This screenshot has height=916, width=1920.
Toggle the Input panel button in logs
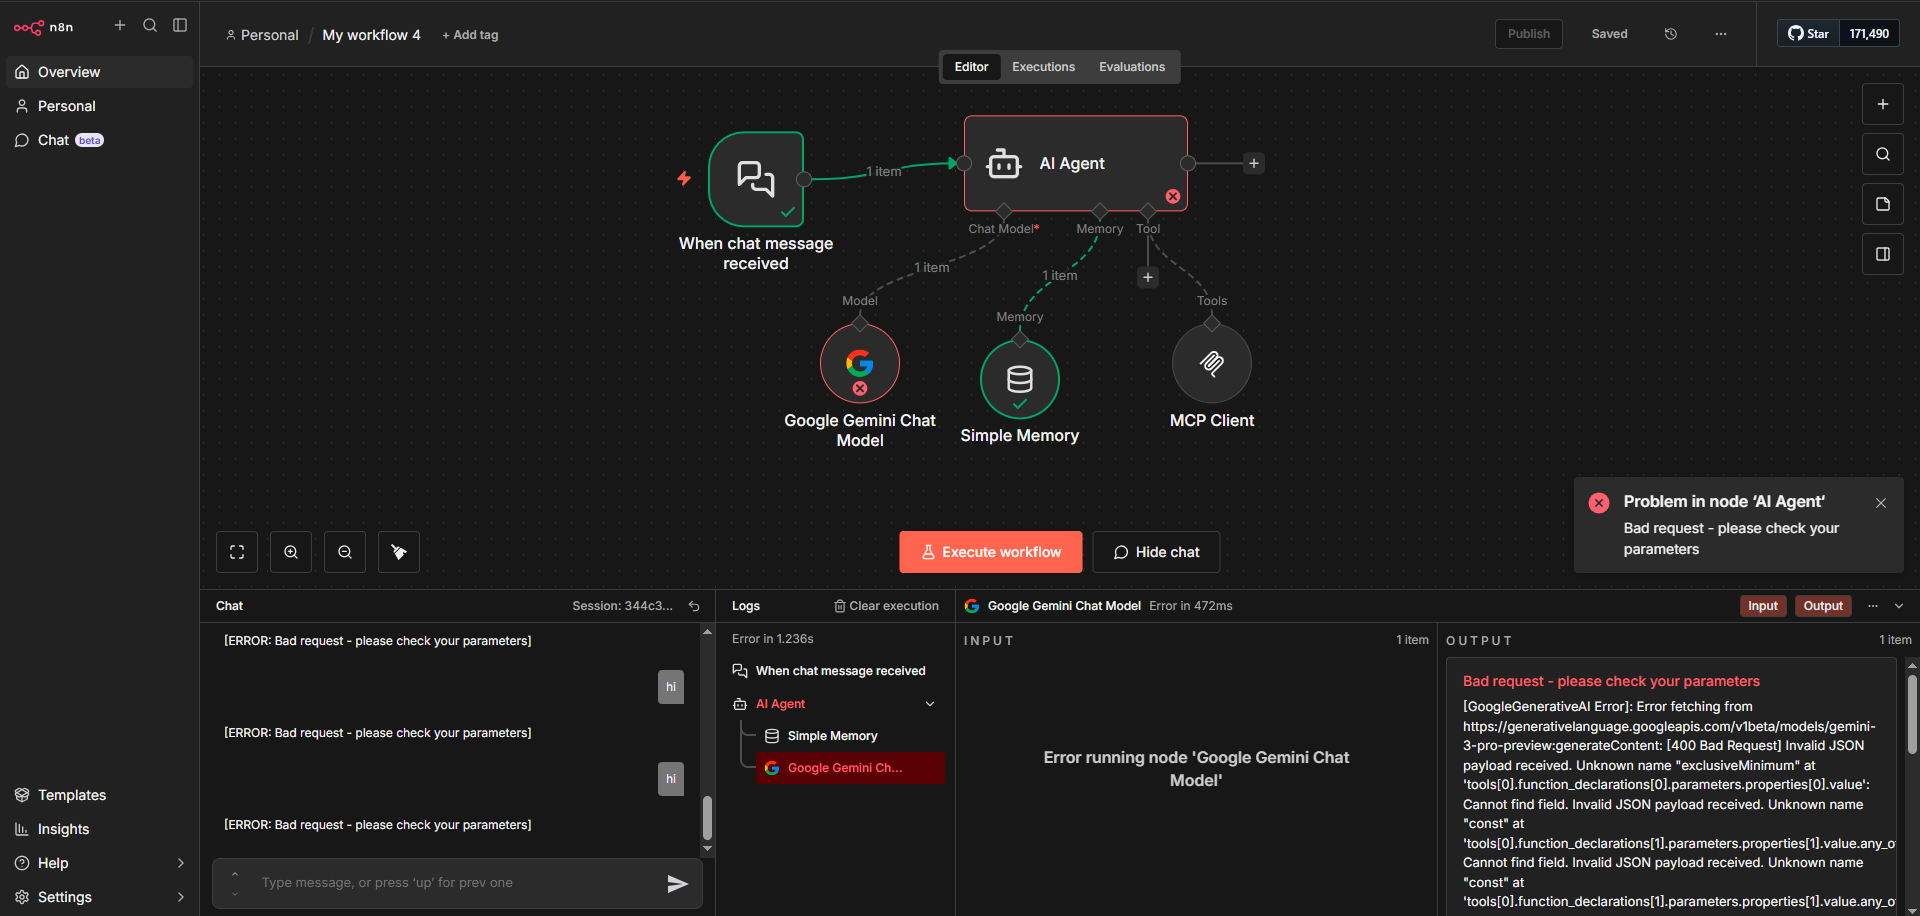point(1763,606)
